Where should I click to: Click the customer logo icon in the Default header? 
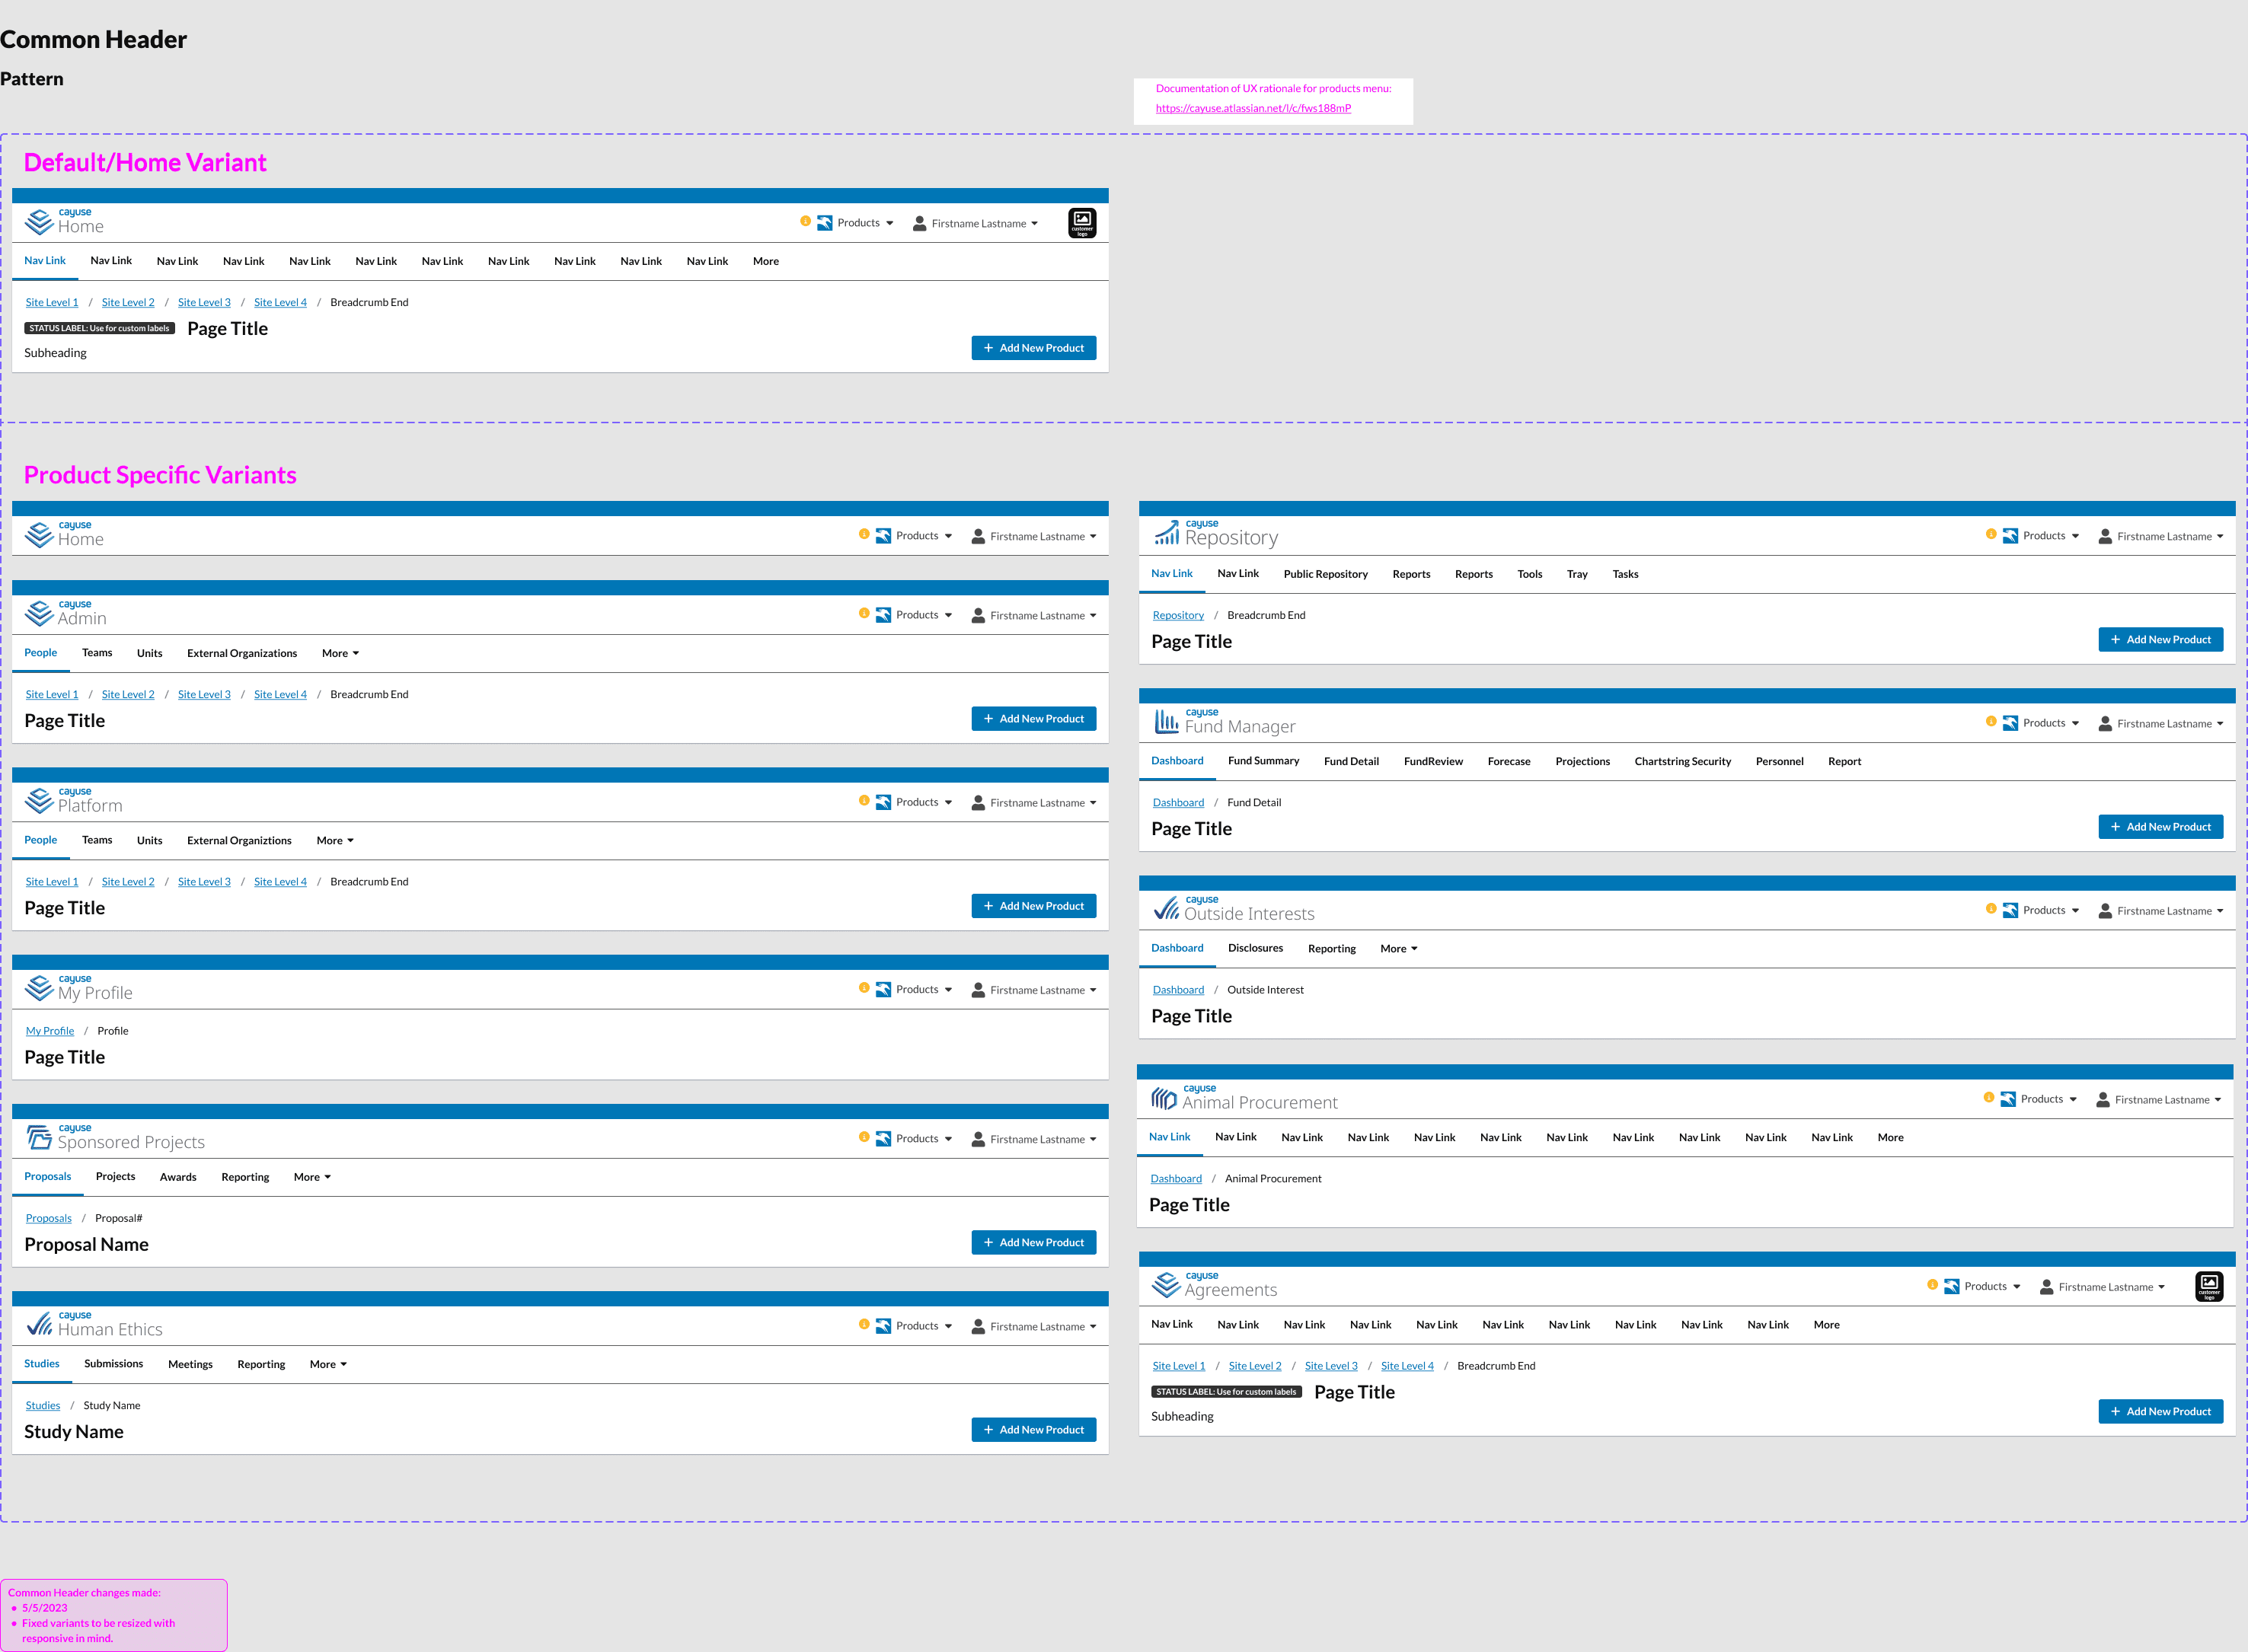click(x=1082, y=222)
